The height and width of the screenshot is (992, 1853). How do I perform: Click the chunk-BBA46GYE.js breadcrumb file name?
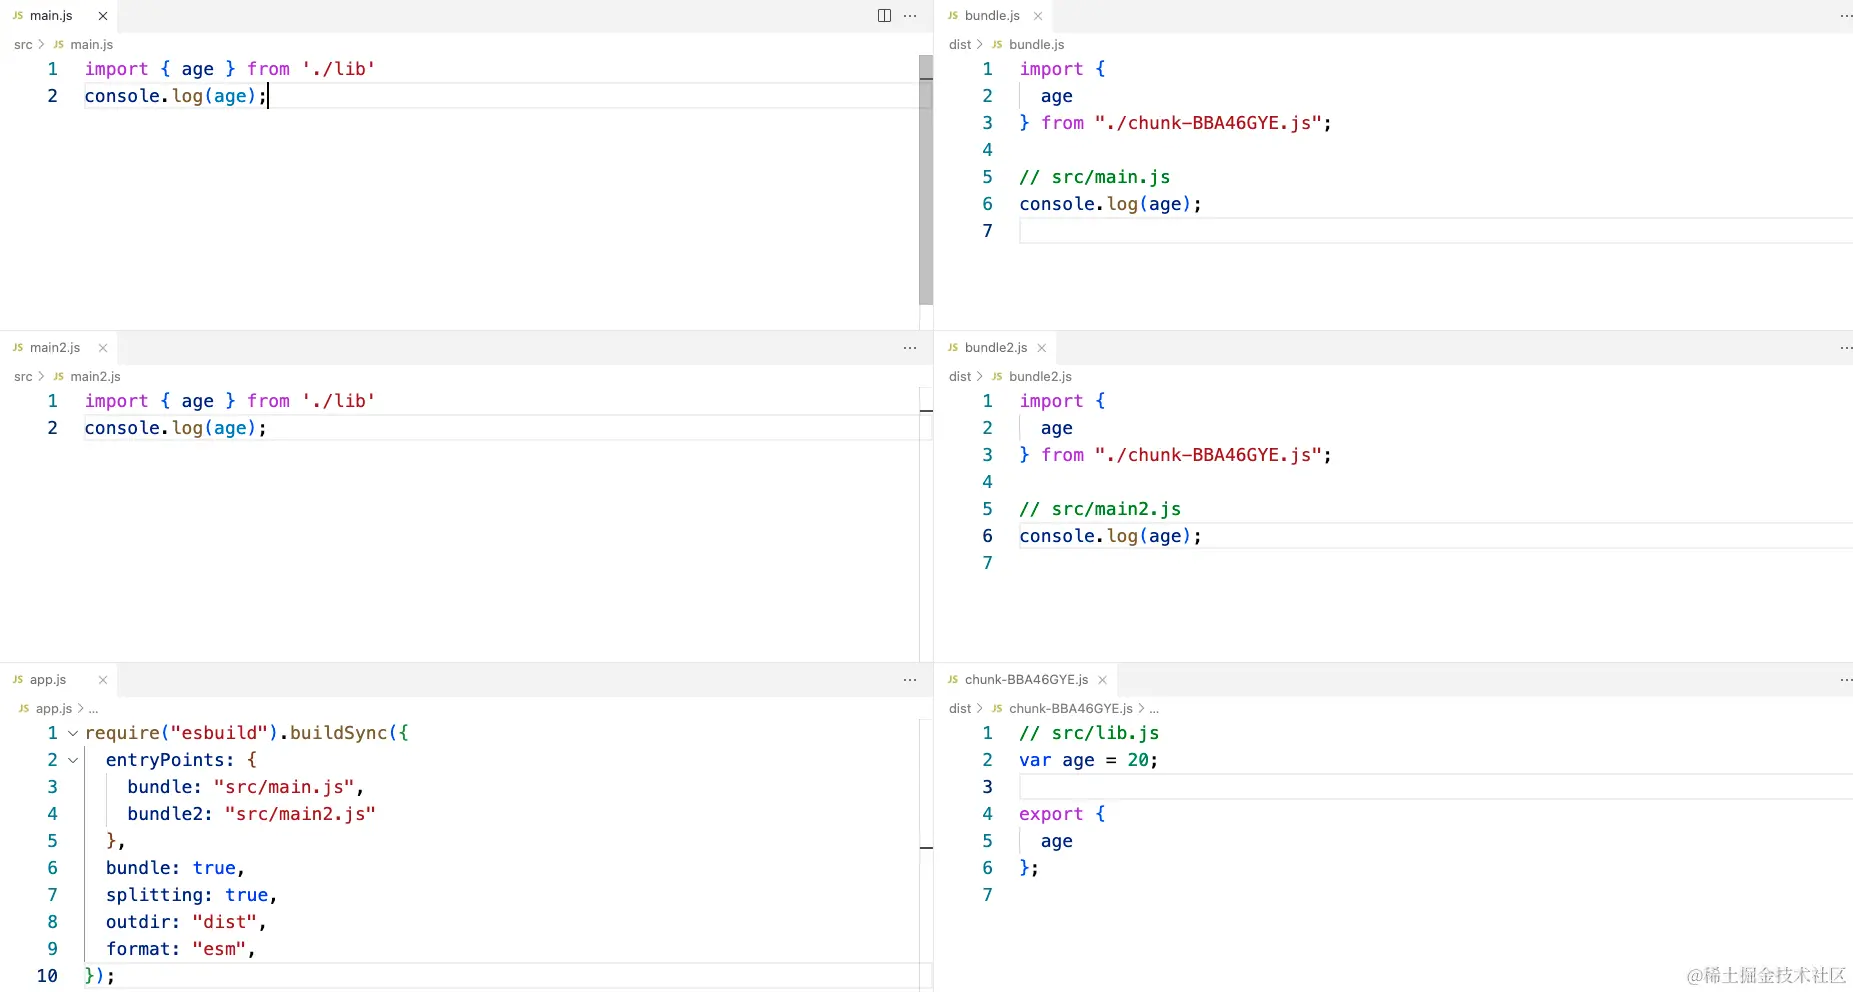[1070, 709]
